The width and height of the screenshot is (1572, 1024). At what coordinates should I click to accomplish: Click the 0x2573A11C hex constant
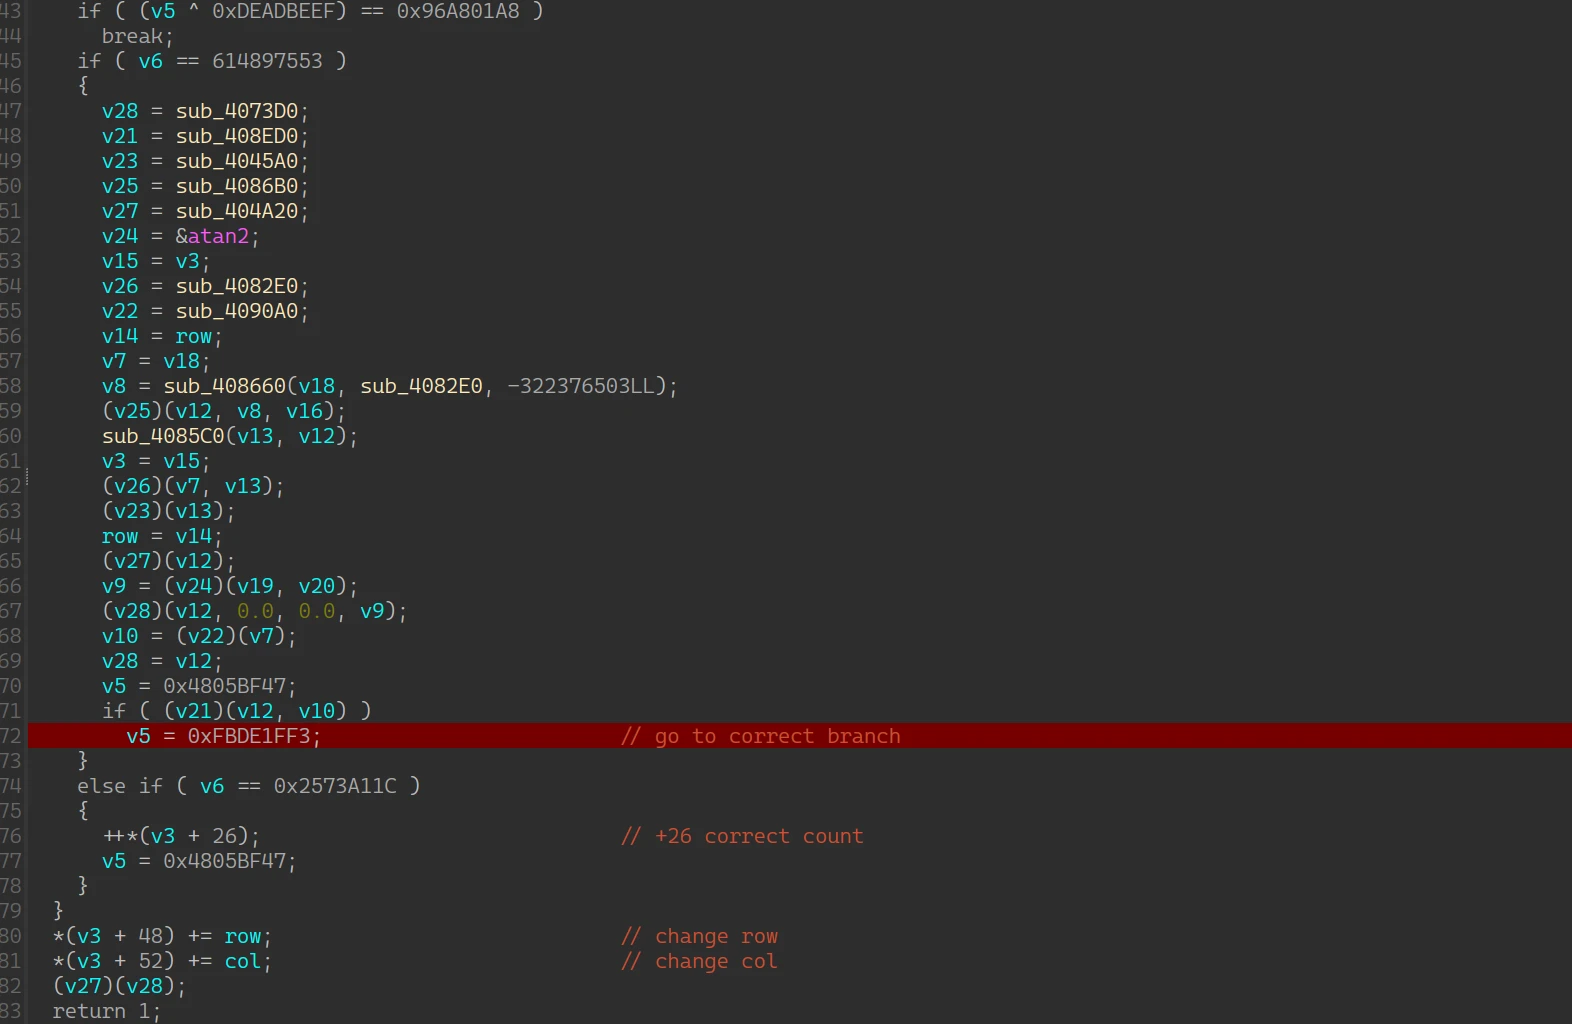[335, 786]
